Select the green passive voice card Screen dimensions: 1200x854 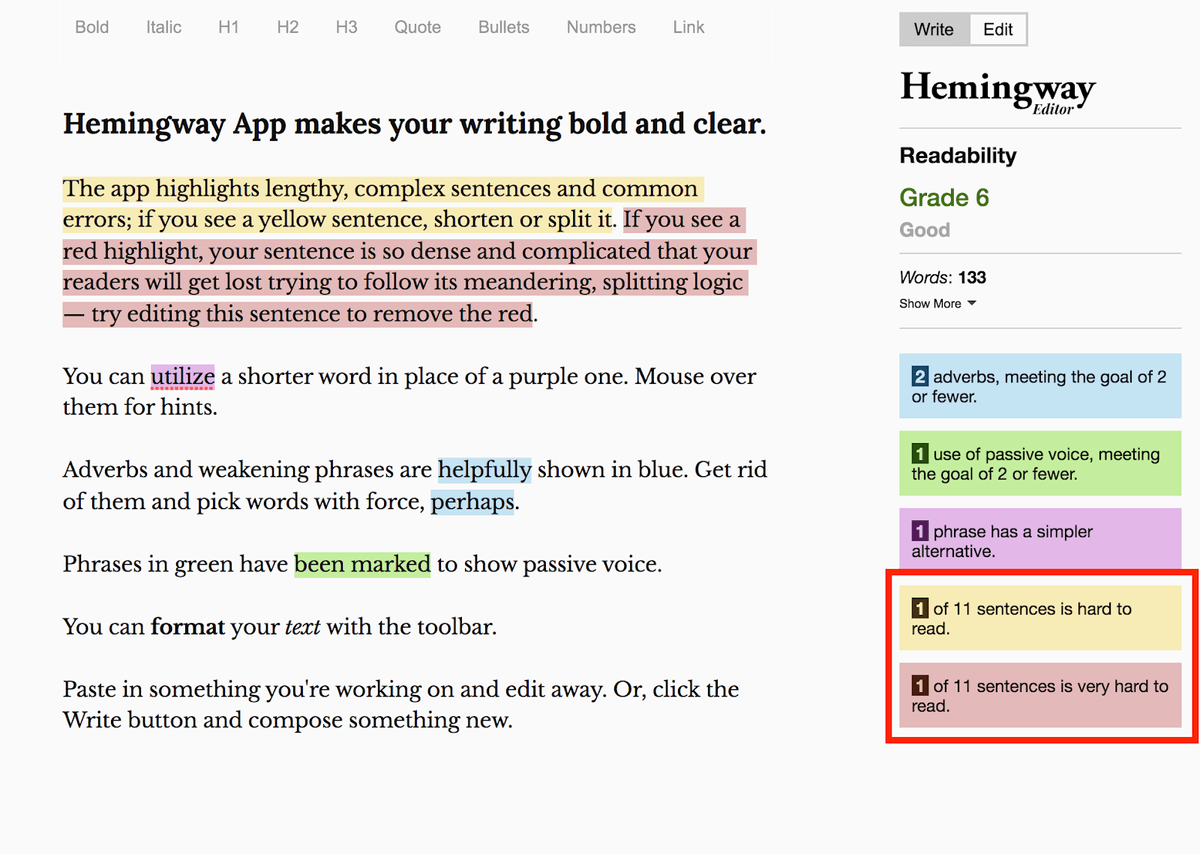coord(1040,463)
